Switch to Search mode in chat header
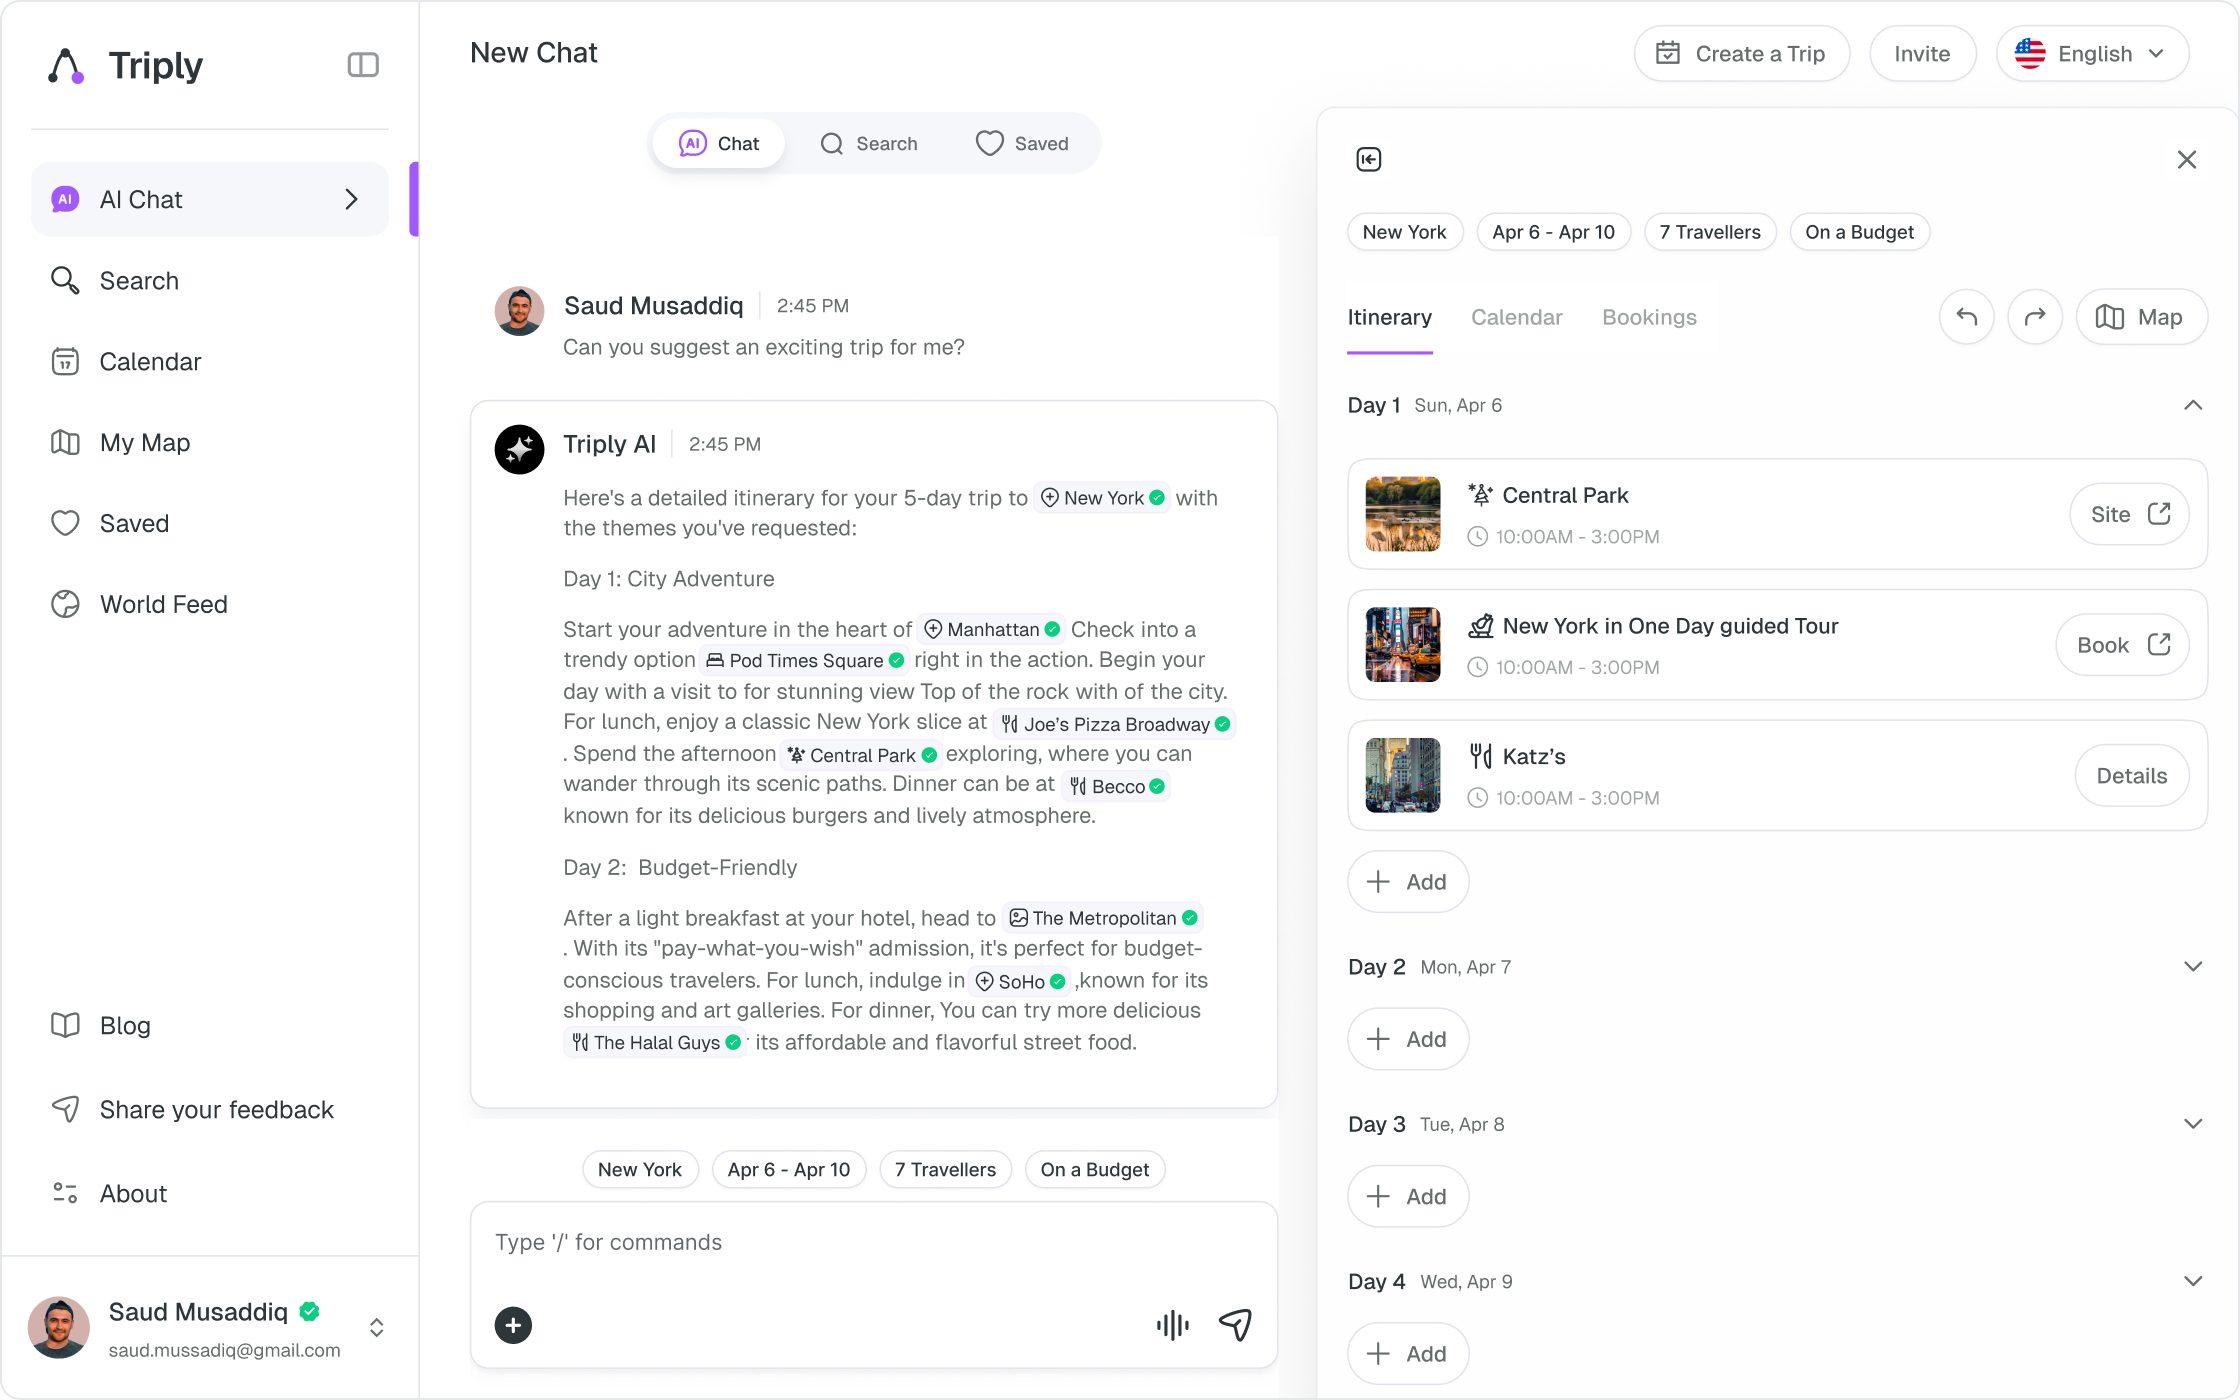This screenshot has height=1400, width=2240. 868,144
